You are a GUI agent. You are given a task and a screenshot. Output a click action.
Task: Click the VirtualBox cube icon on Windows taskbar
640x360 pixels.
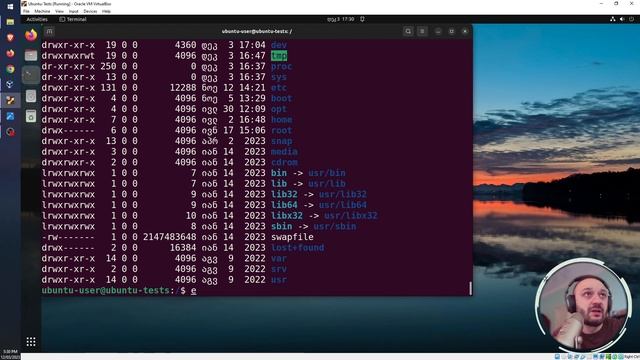click(x=10, y=84)
